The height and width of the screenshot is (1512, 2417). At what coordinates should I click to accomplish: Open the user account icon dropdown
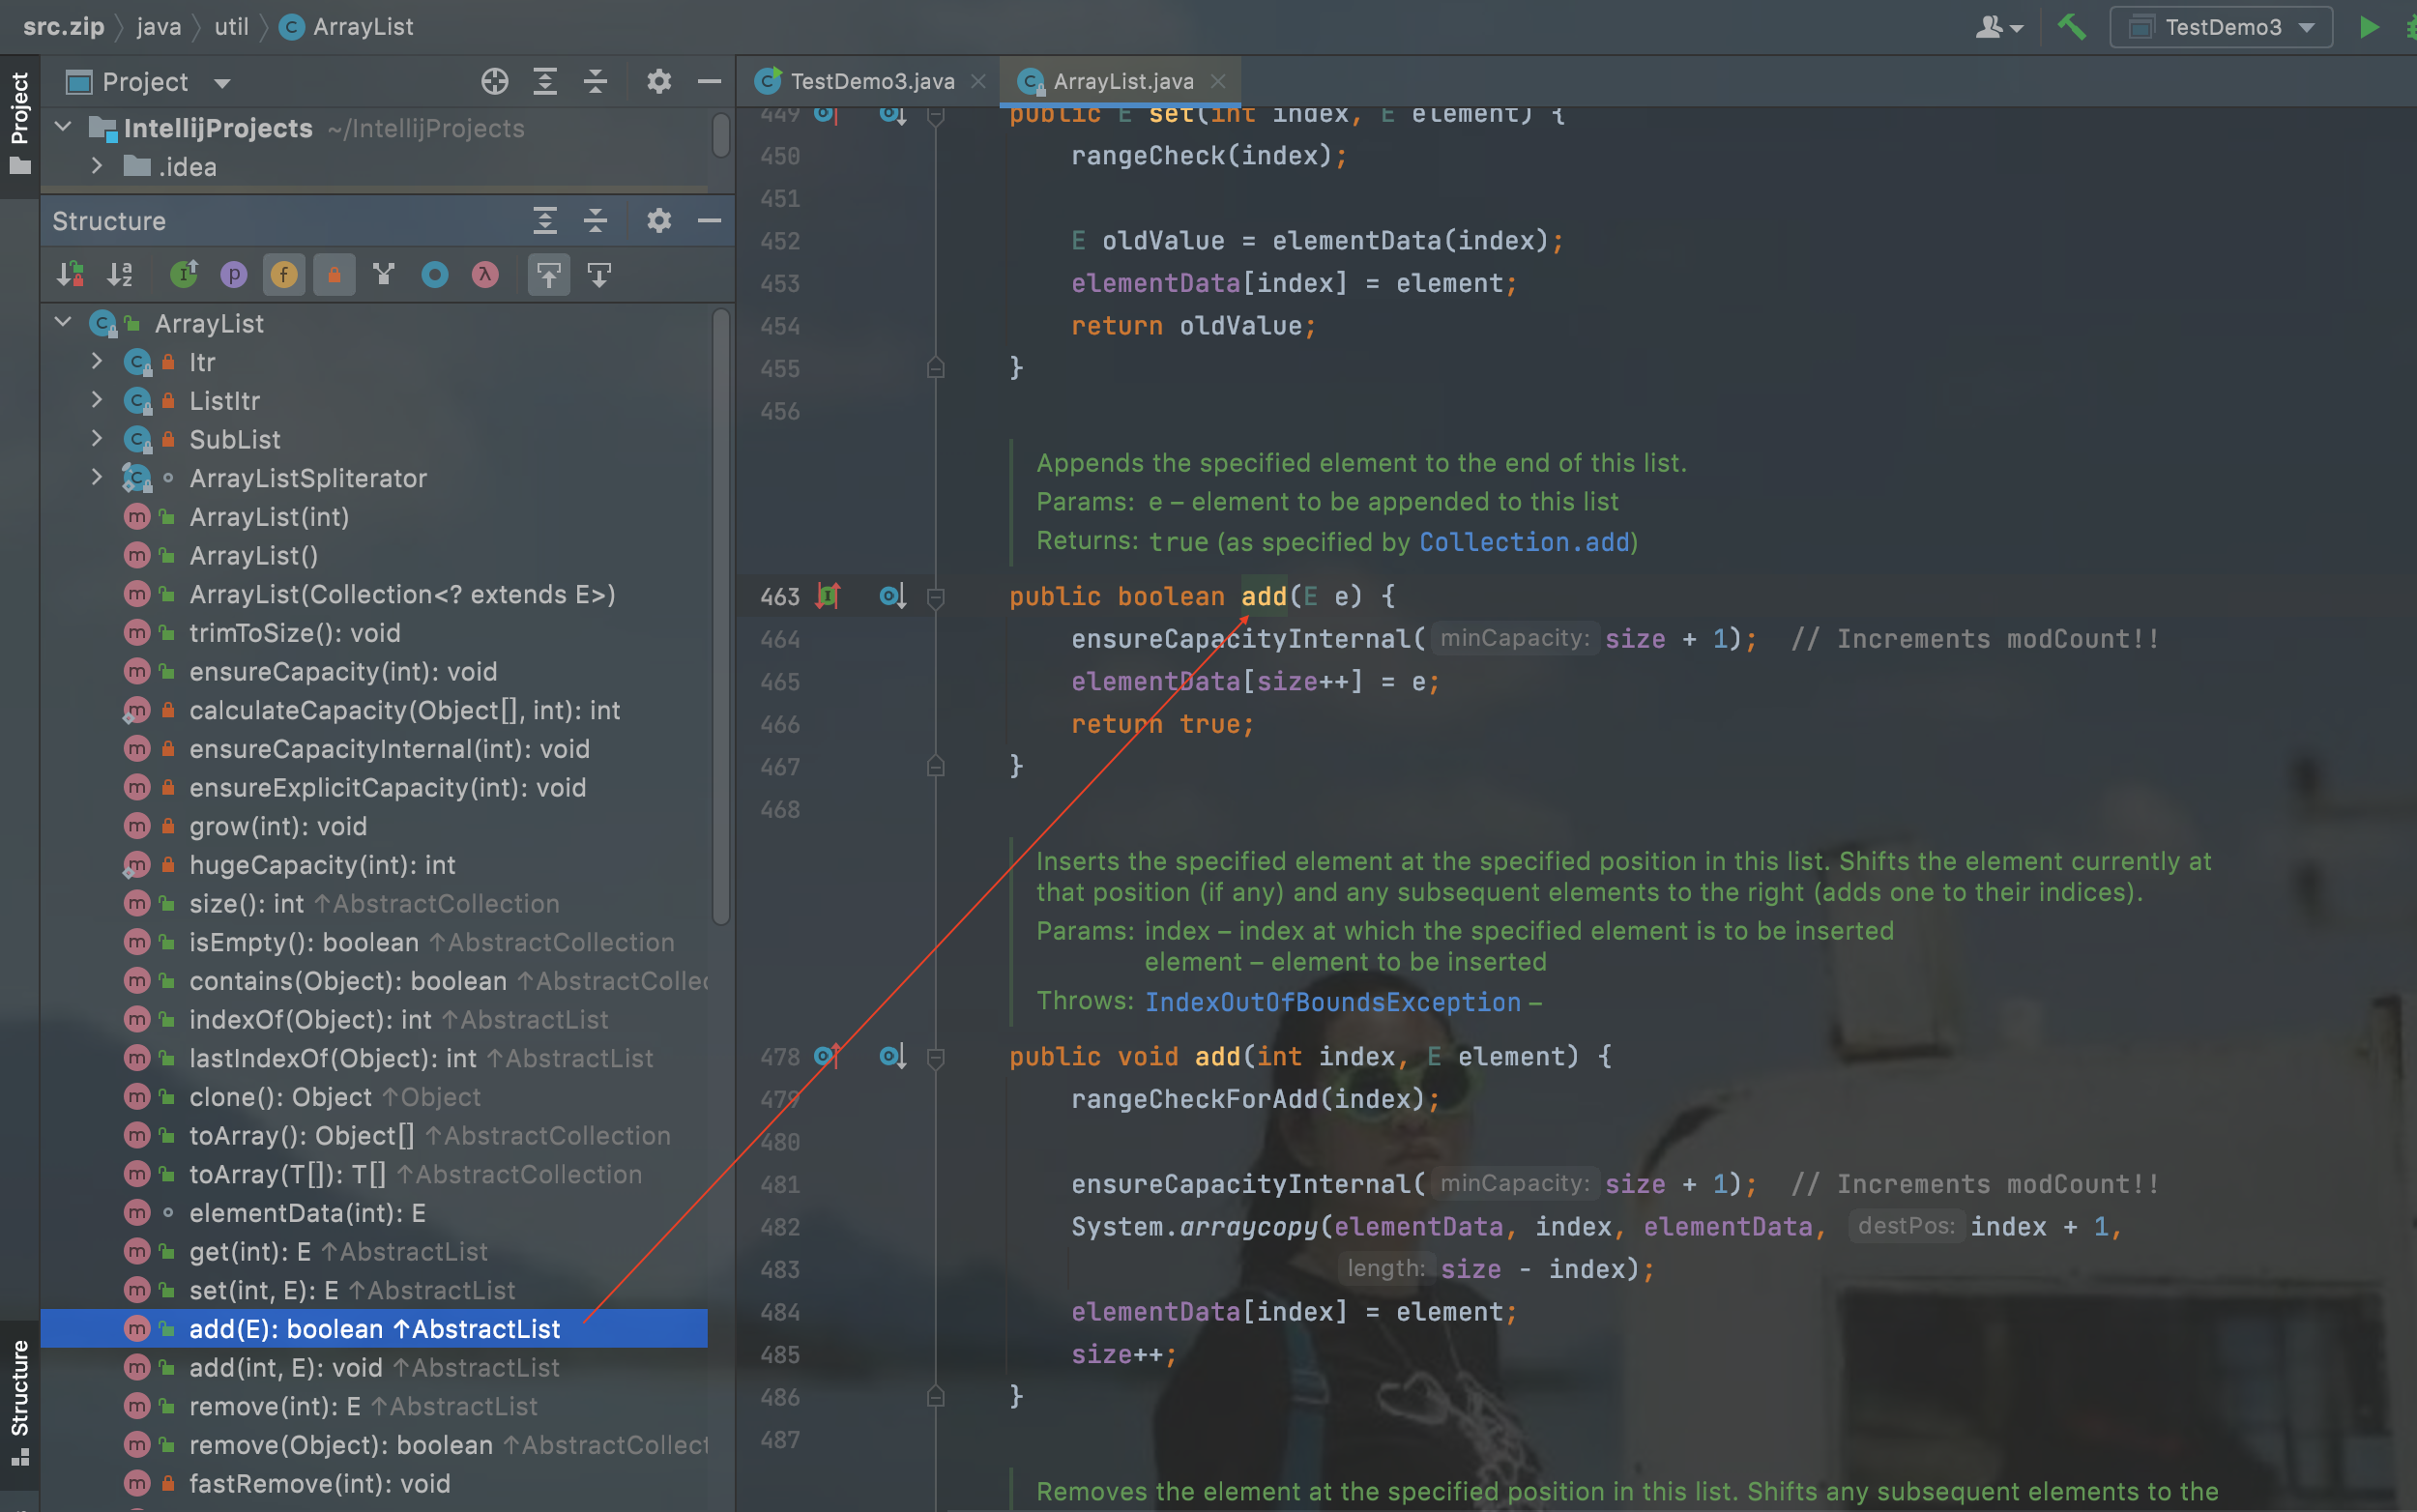(x=1999, y=27)
